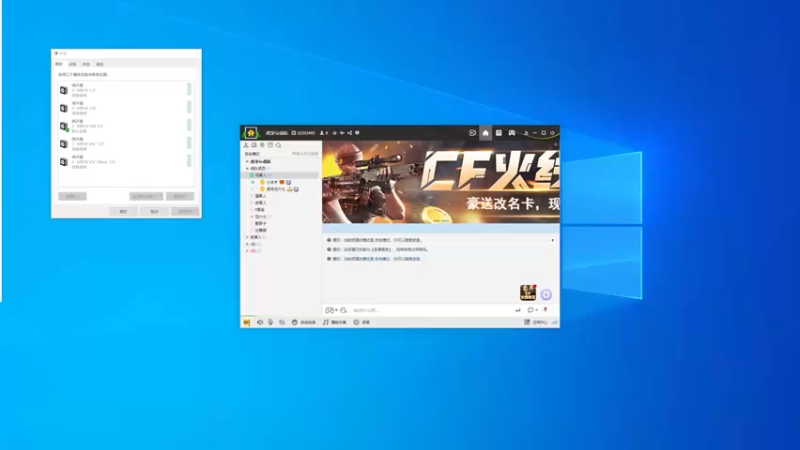This screenshot has width=800, height=450.
Task: Collapse the top channel tree arrow
Action: click(247, 161)
